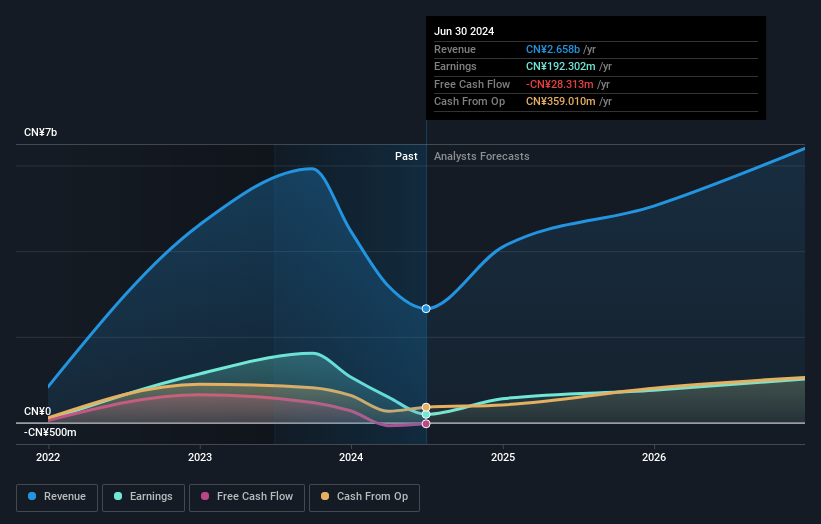Click the 2026 x-axis label
The image size is (821, 524).
click(654, 458)
